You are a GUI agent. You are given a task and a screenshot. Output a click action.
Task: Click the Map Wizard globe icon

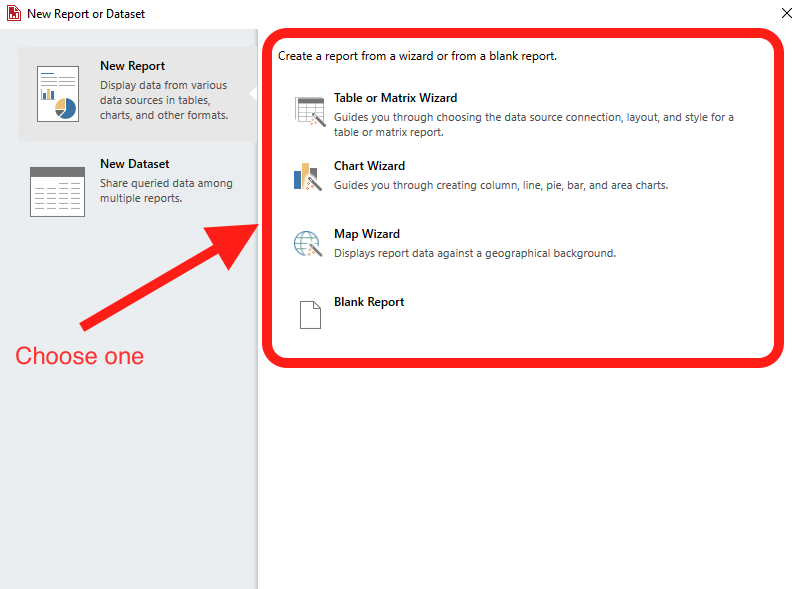(x=307, y=244)
